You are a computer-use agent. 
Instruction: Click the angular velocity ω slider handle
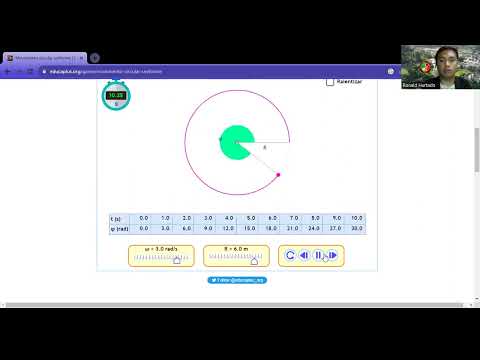point(177,261)
